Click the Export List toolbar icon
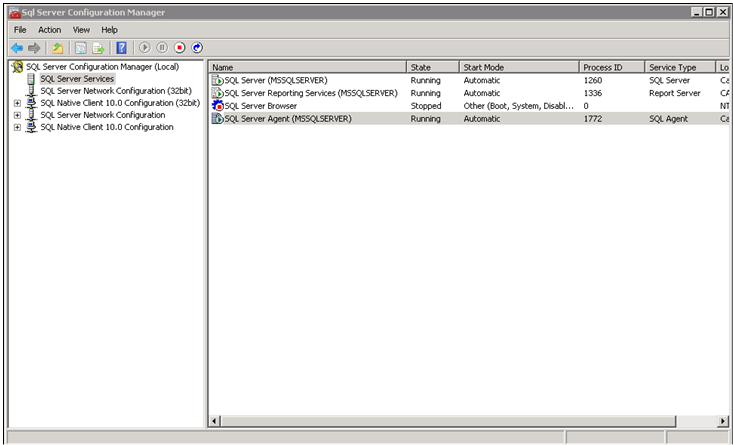Image resolution: width=733 pixels, height=445 pixels. pyautogui.click(x=98, y=48)
